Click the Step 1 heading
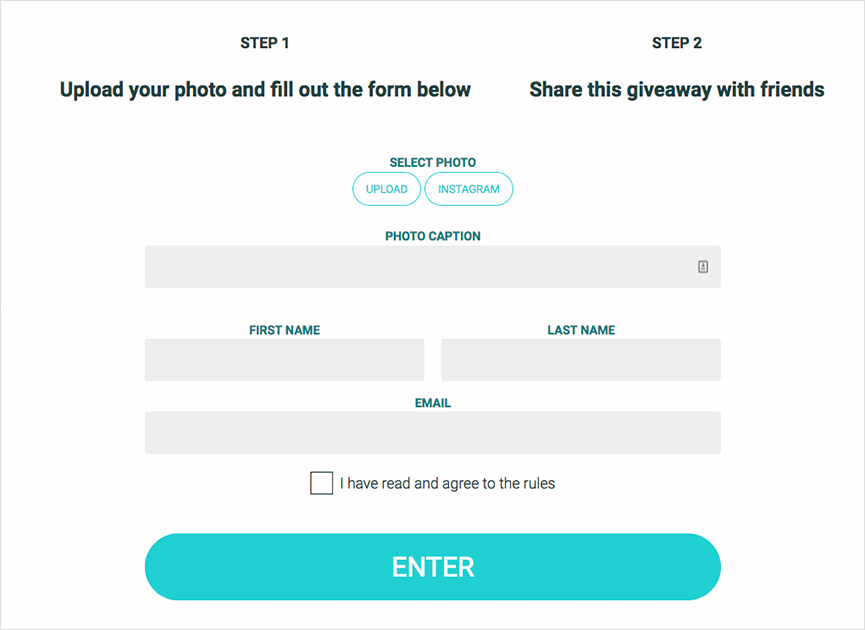Viewport: 865px width, 630px height. [265, 43]
